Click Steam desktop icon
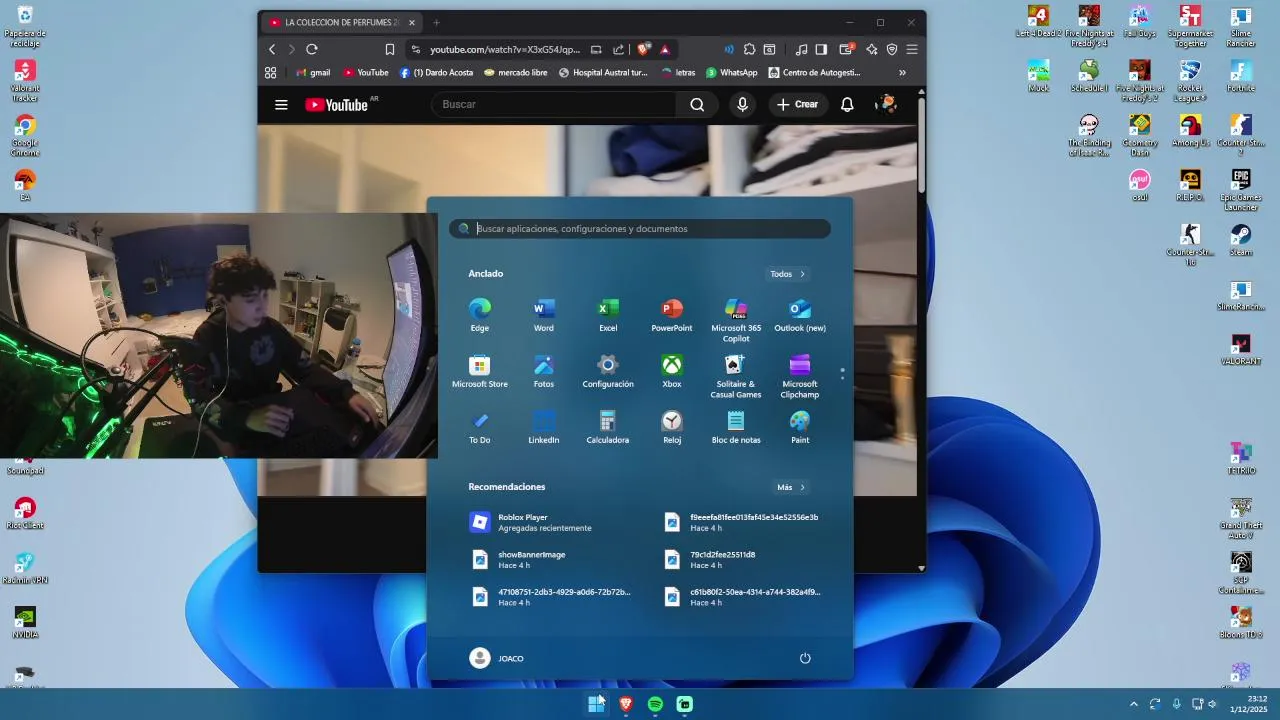1280x720 pixels. (x=1240, y=241)
